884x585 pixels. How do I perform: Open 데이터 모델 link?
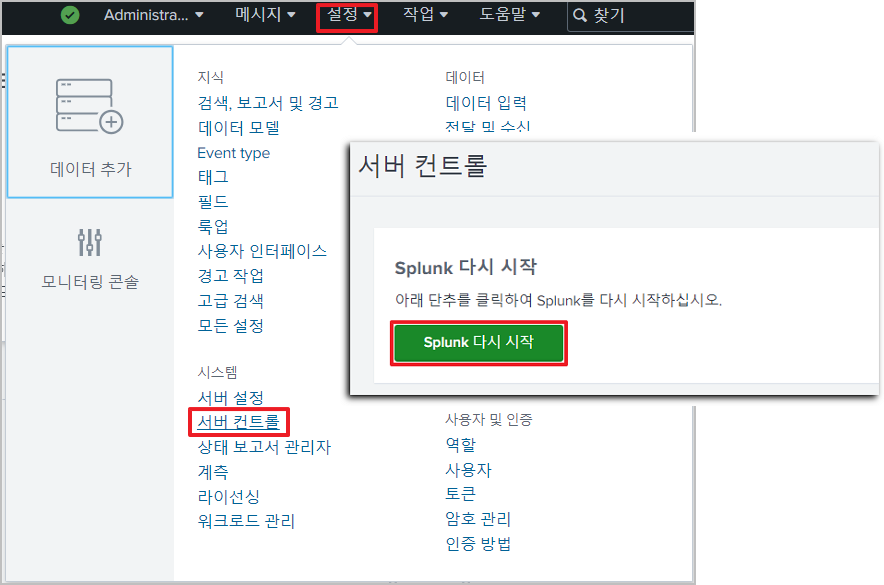[x=238, y=128]
